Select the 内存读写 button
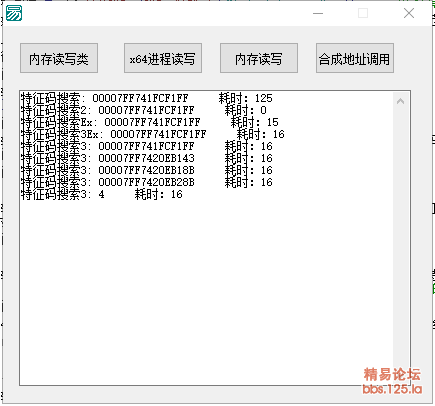The image size is (435, 406). [259, 58]
